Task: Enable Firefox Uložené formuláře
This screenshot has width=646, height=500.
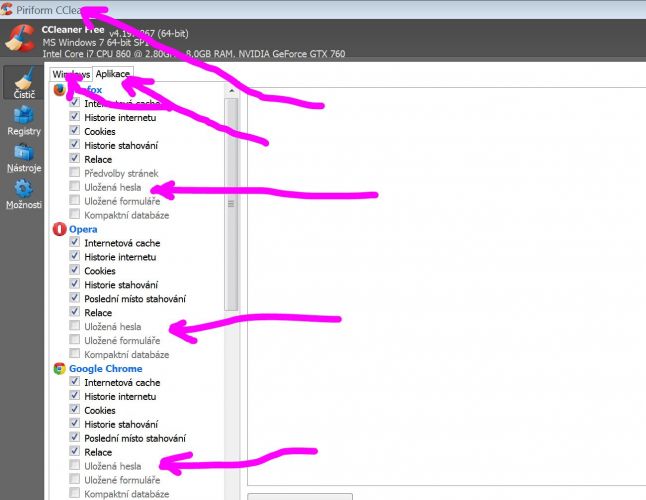Action: tap(75, 200)
